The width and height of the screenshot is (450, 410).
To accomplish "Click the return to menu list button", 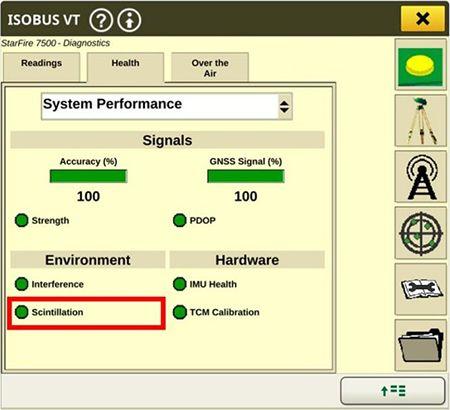I will coord(393,391).
